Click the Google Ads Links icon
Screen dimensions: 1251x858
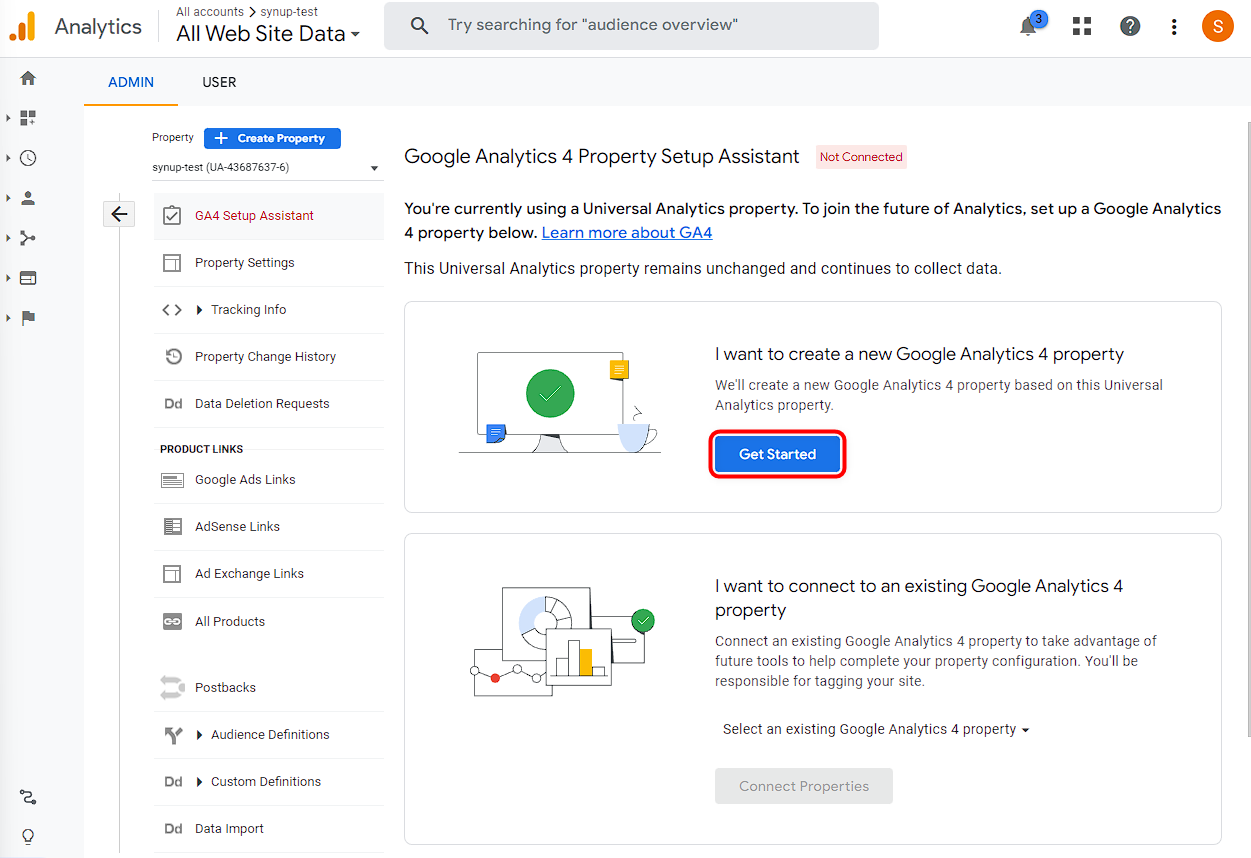[x=173, y=480]
